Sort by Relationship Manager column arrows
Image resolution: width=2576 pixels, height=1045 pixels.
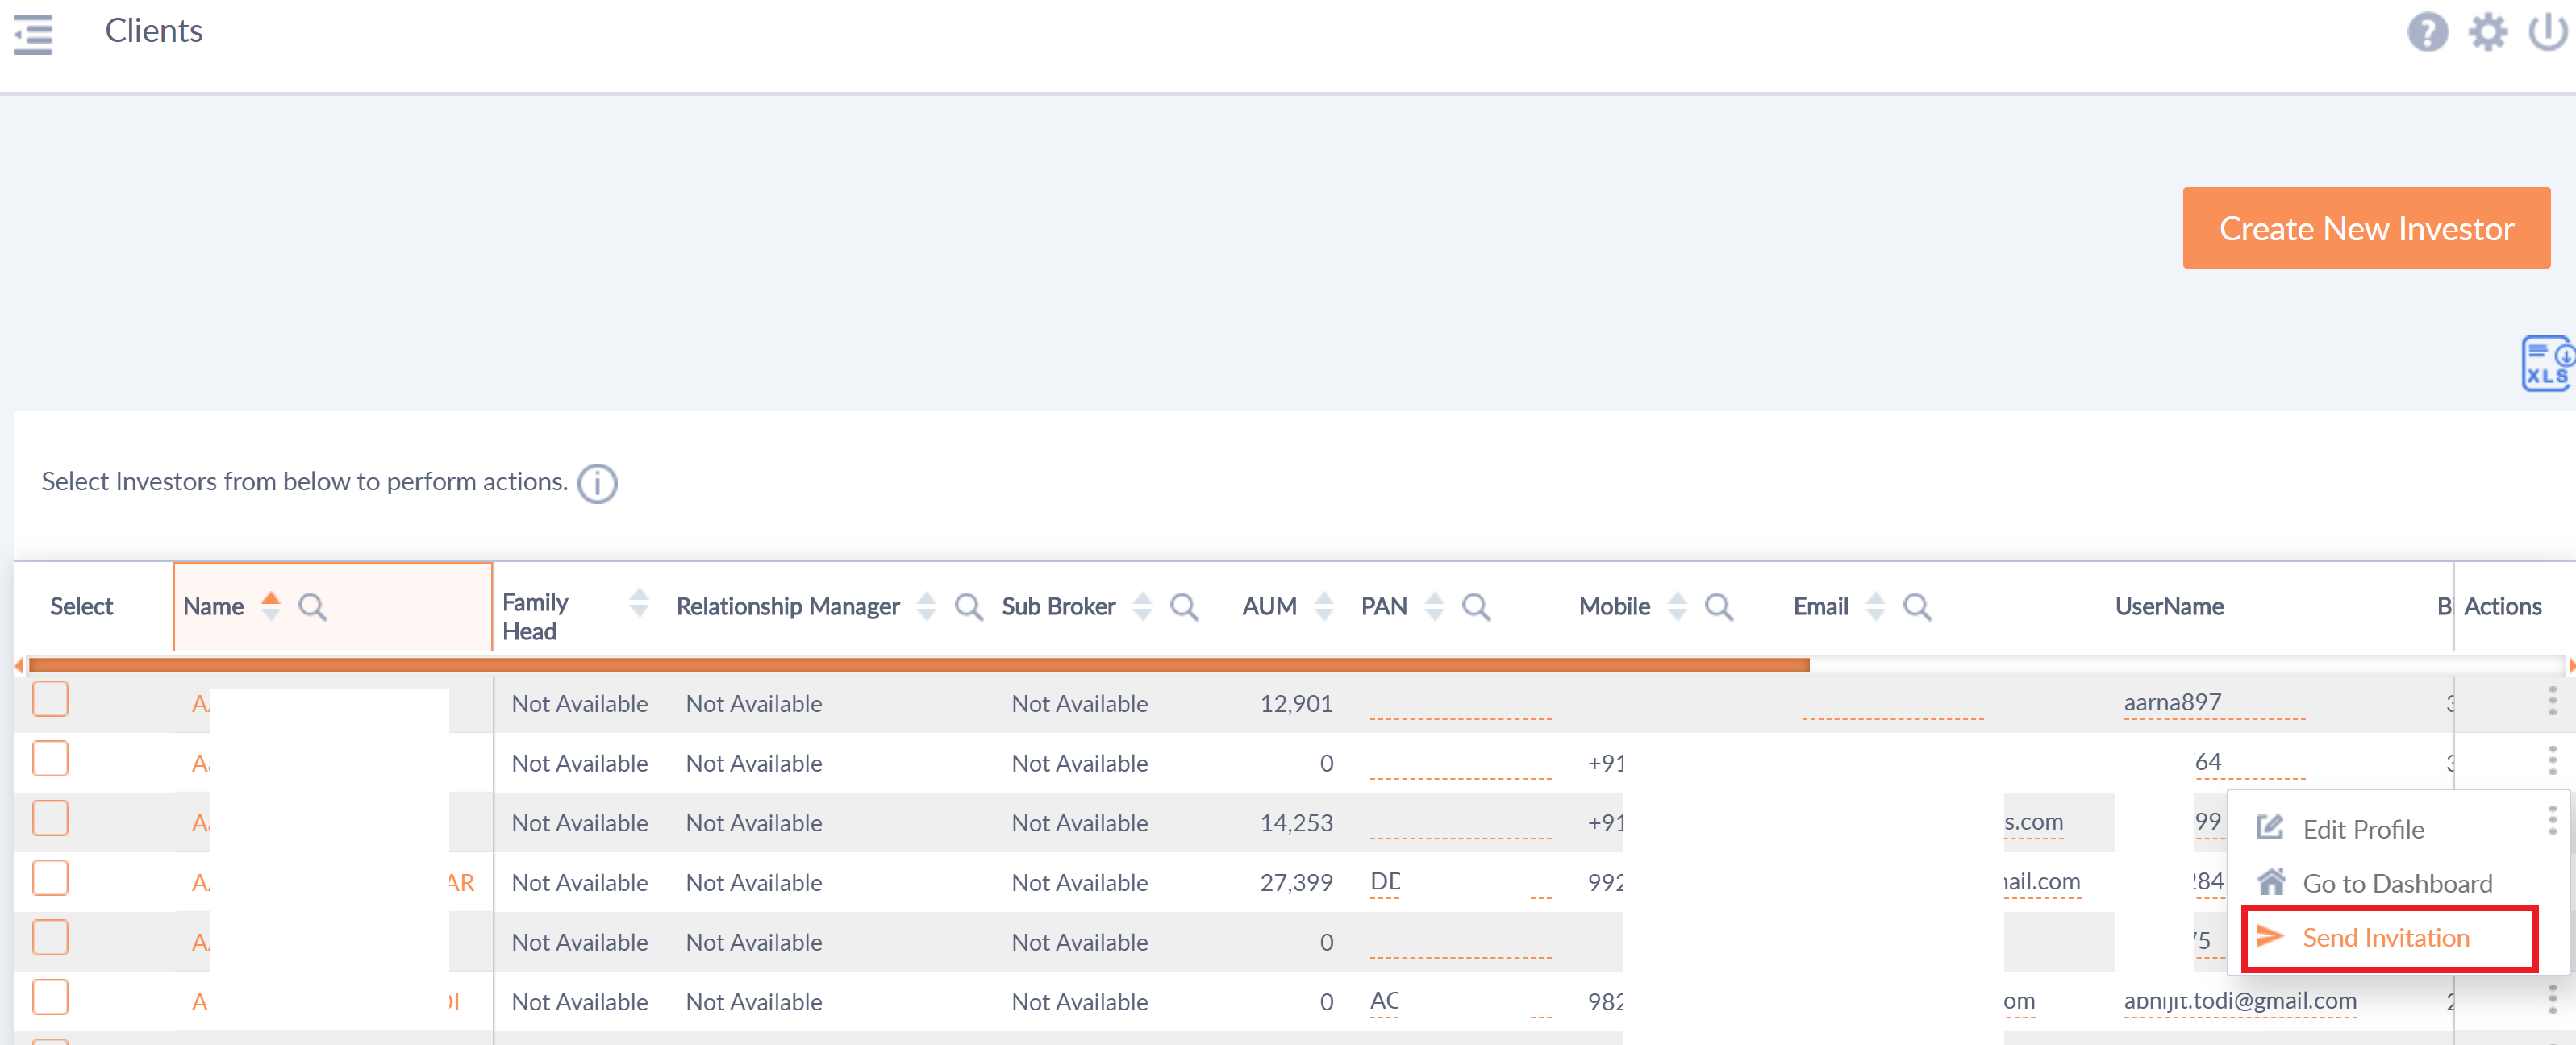pyautogui.click(x=926, y=606)
